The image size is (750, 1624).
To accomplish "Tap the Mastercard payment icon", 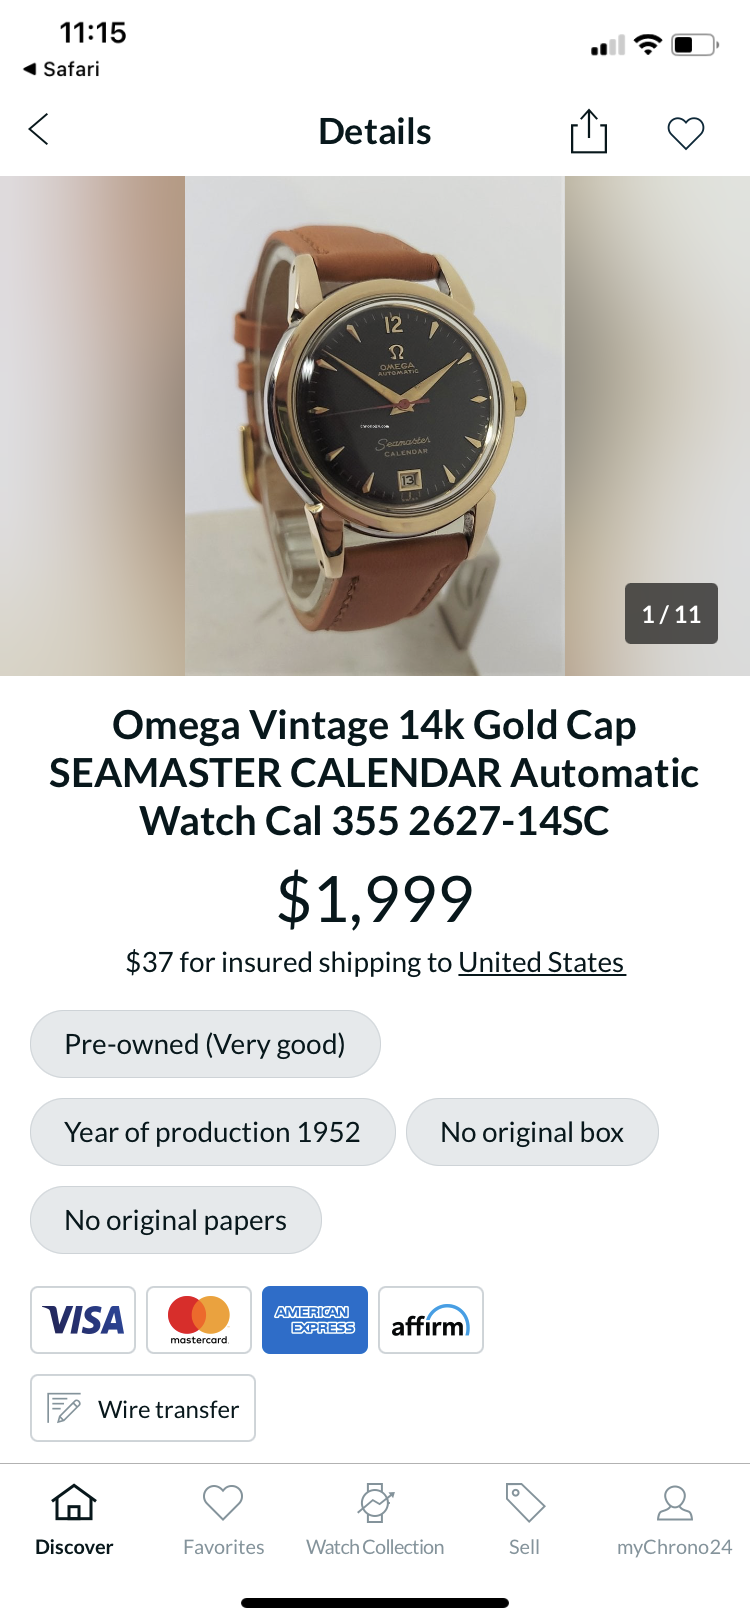I will point(199,1320).
